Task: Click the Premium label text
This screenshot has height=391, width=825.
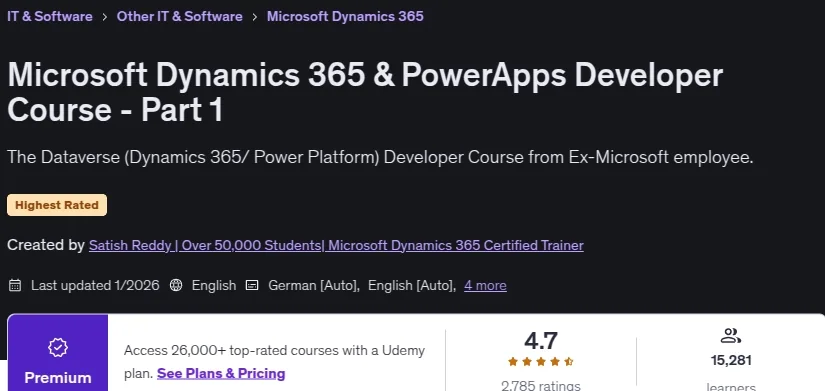Action: pos(58,378)
